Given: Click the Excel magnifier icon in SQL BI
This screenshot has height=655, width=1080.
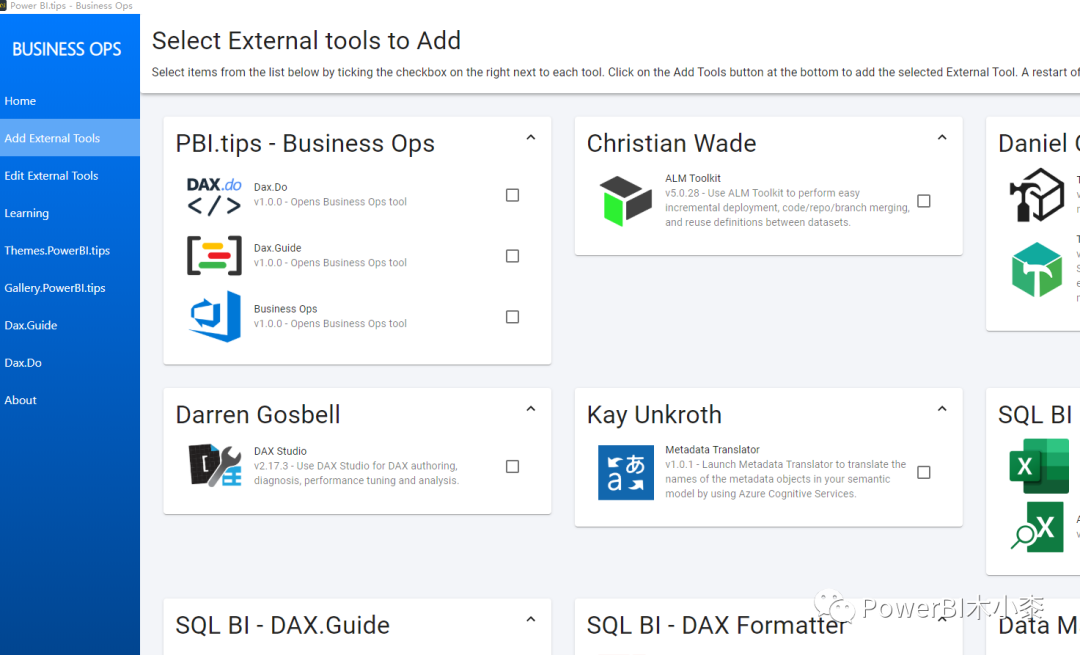Looking at the screenshot, I should [1037, 527].
